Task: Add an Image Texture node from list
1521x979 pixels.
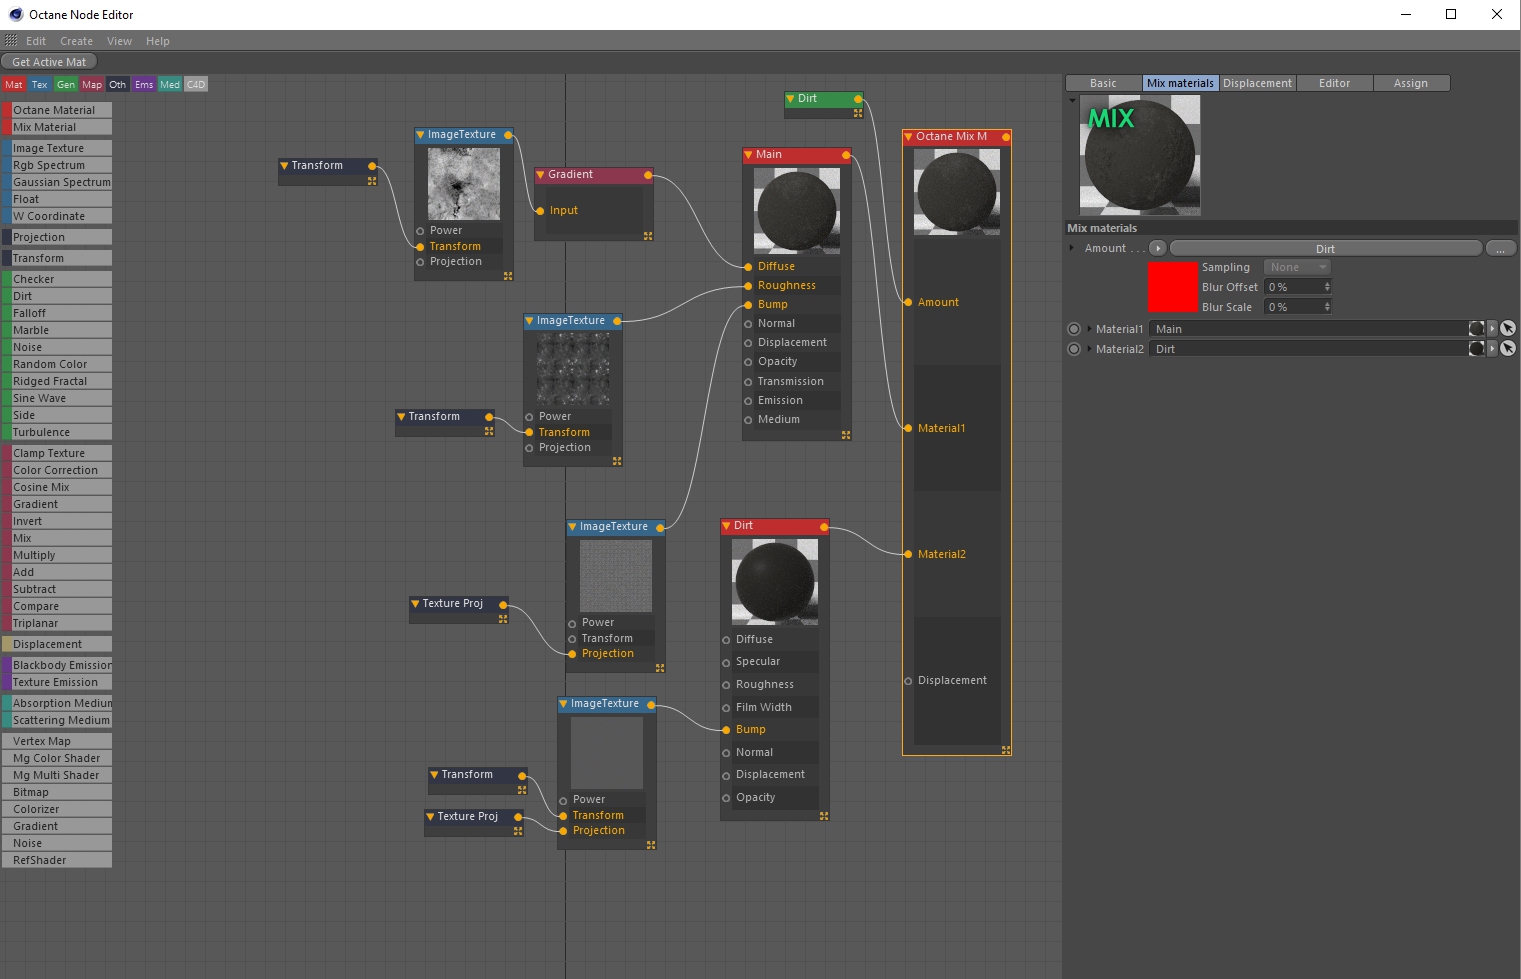Action: click(x=57, y=148)
